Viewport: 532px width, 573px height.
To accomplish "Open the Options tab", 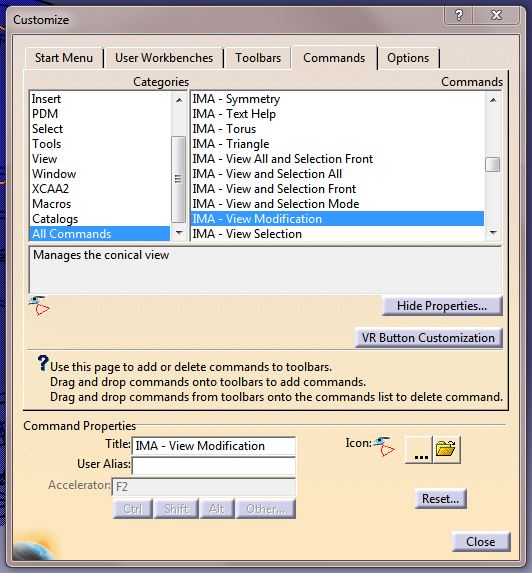I will point(408,58).
